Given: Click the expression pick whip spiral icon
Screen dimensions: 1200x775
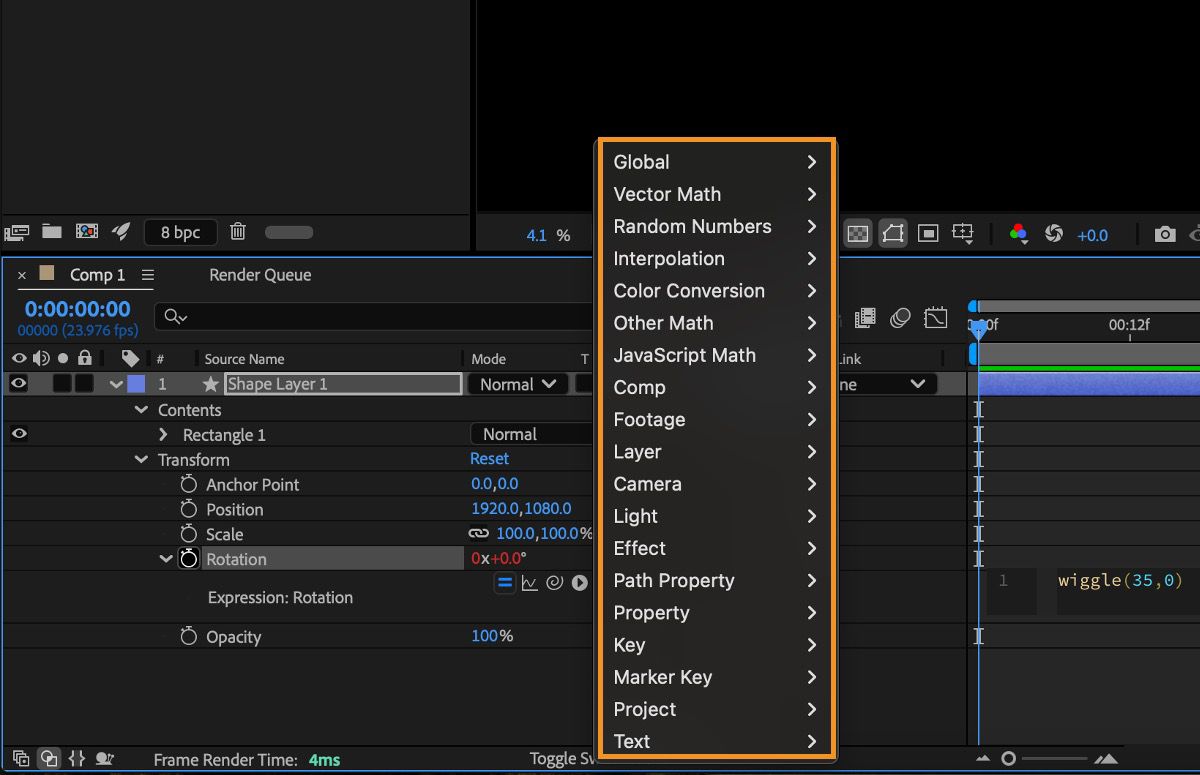Looking at the screenshot, I should 555,583.
